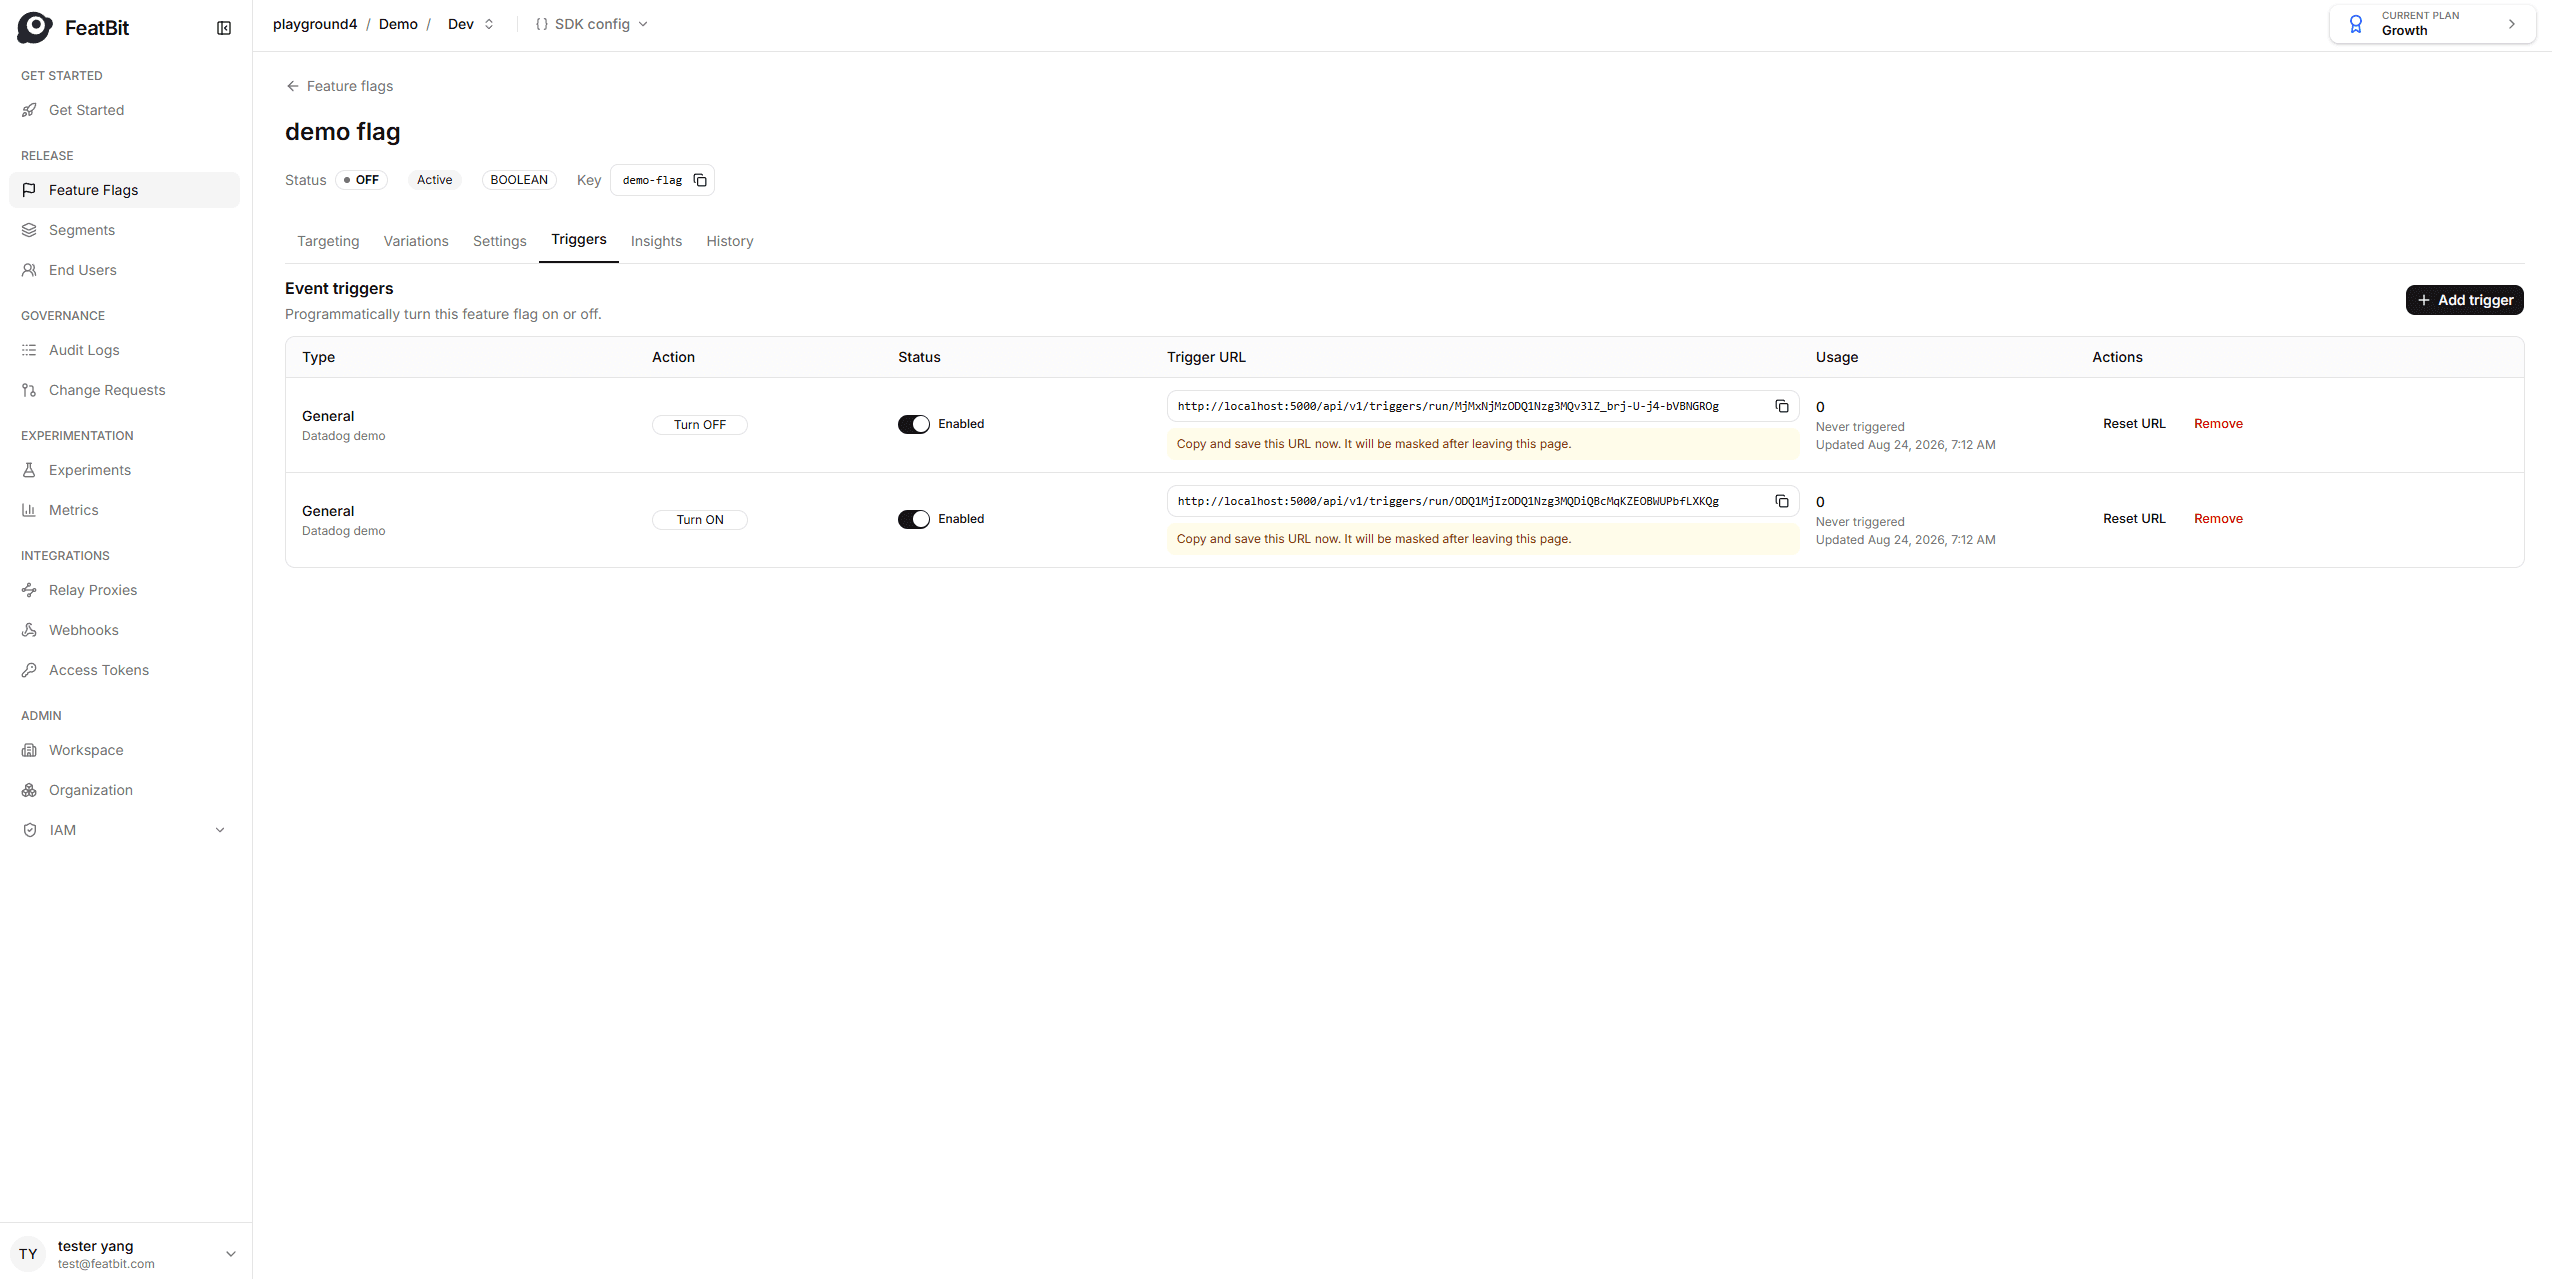The image size is (2552, 1279).
Task: Click the IAM shield icon
Action: coord(29,830)
